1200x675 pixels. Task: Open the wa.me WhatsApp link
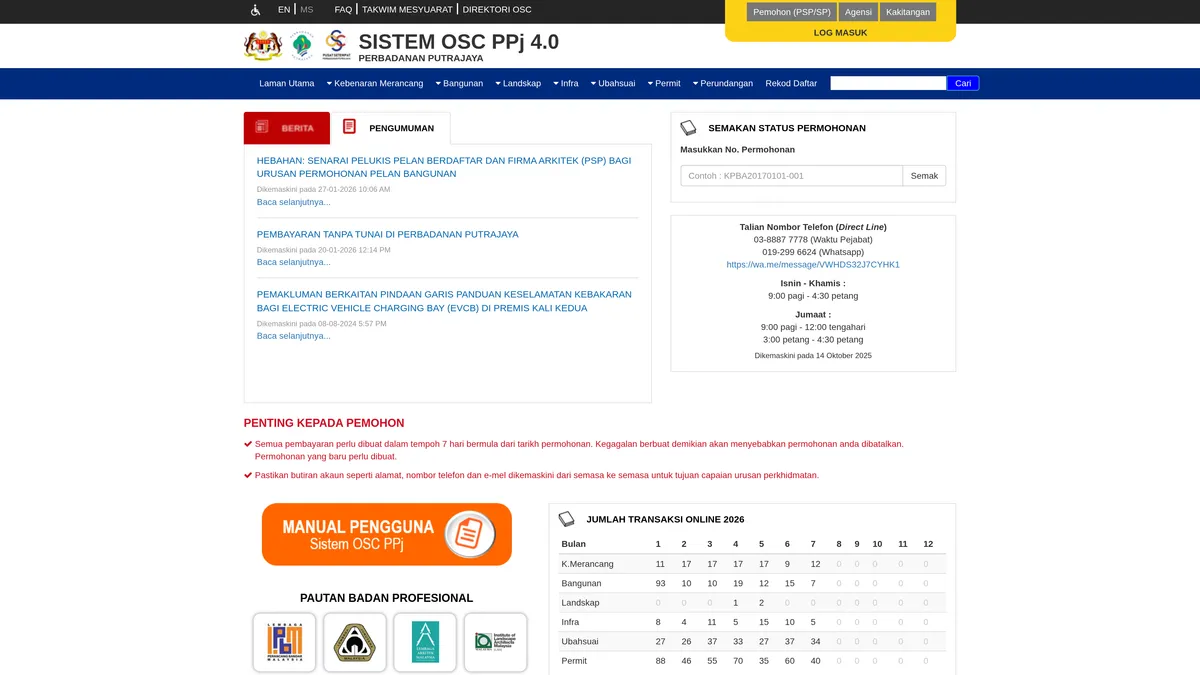tap(813, 265)
